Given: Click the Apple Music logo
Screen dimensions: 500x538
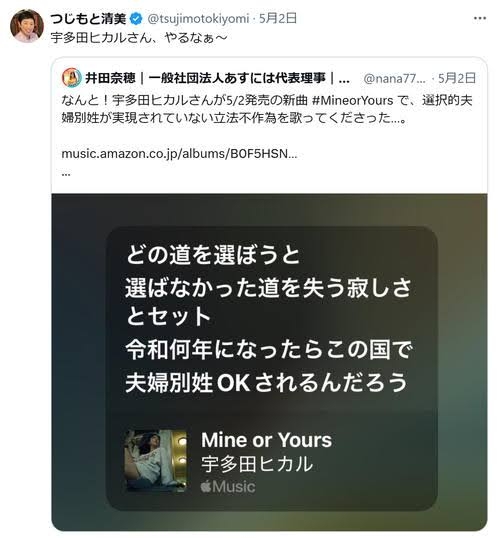Looking at the screenshot, I should pos(228,487).
